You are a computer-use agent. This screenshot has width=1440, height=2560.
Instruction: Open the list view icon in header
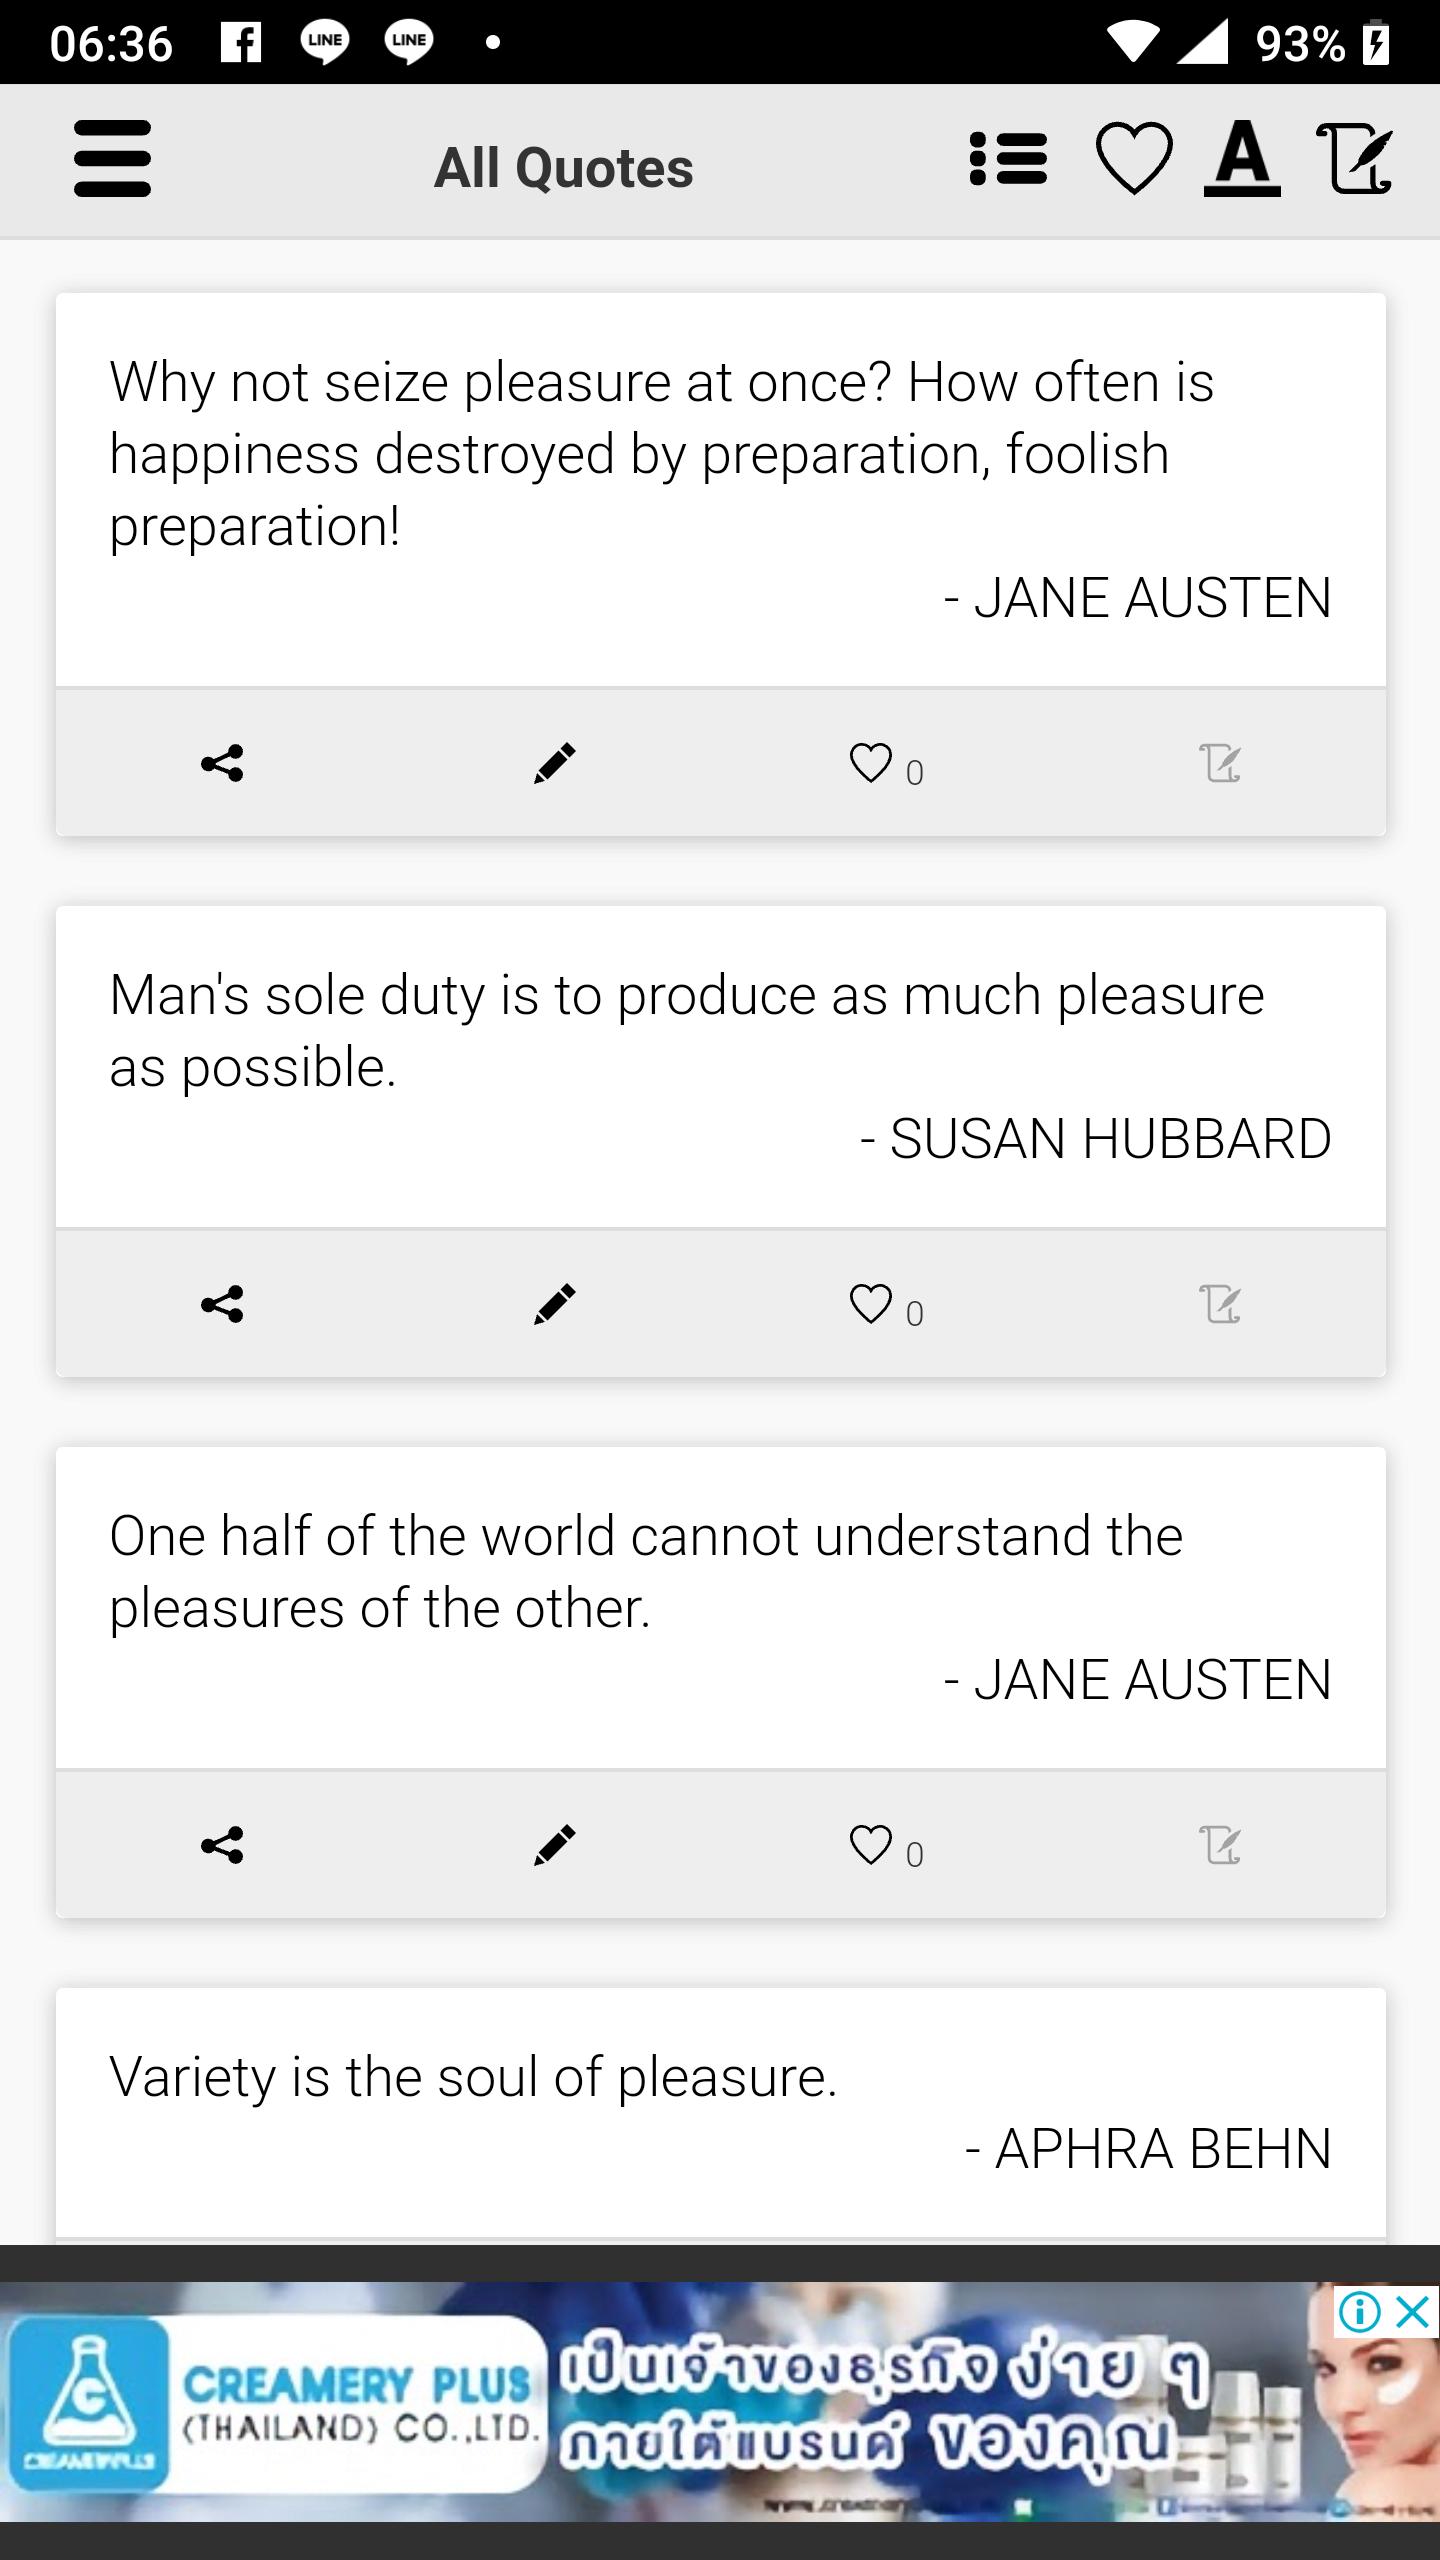coord(1008,160)
